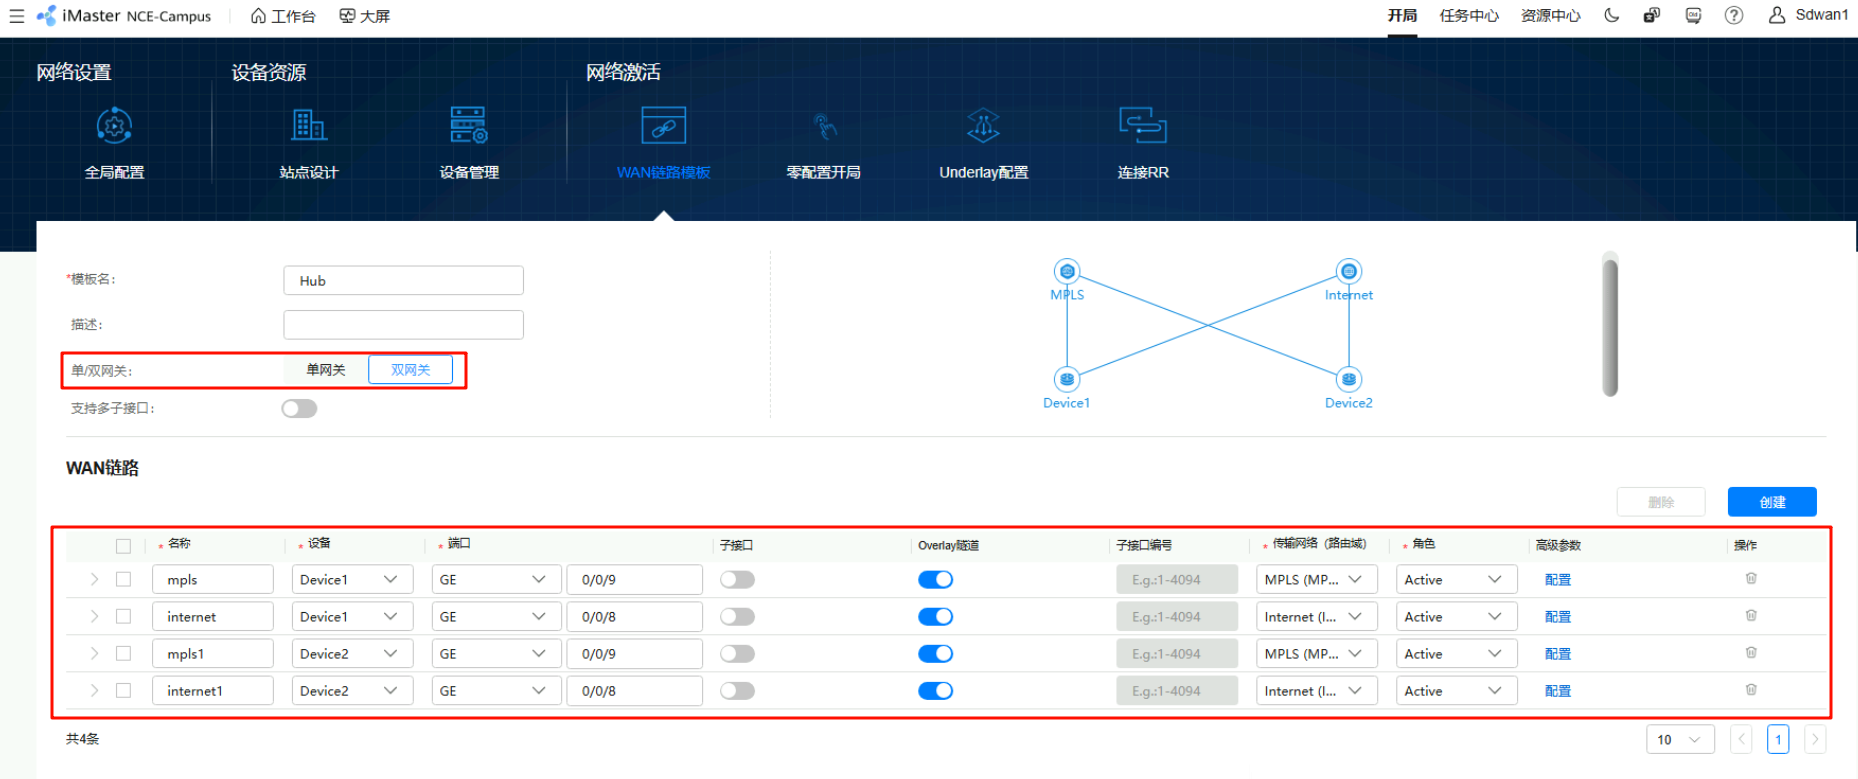The width and height of the screenshot is (1858, 779).
Task: Open the 任务中心 menu item
Action: [x=1468, y=15]
